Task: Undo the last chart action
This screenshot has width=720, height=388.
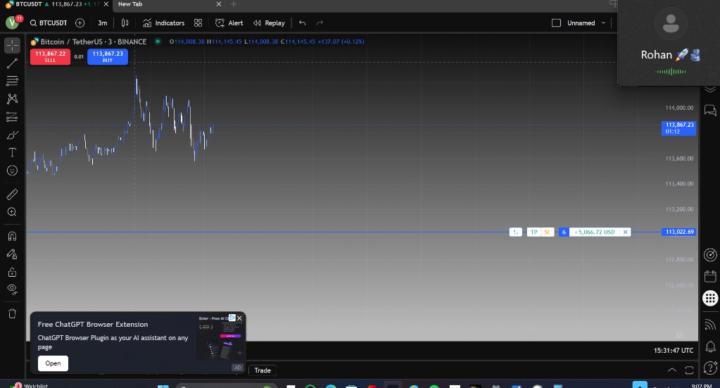Action: 302,23
